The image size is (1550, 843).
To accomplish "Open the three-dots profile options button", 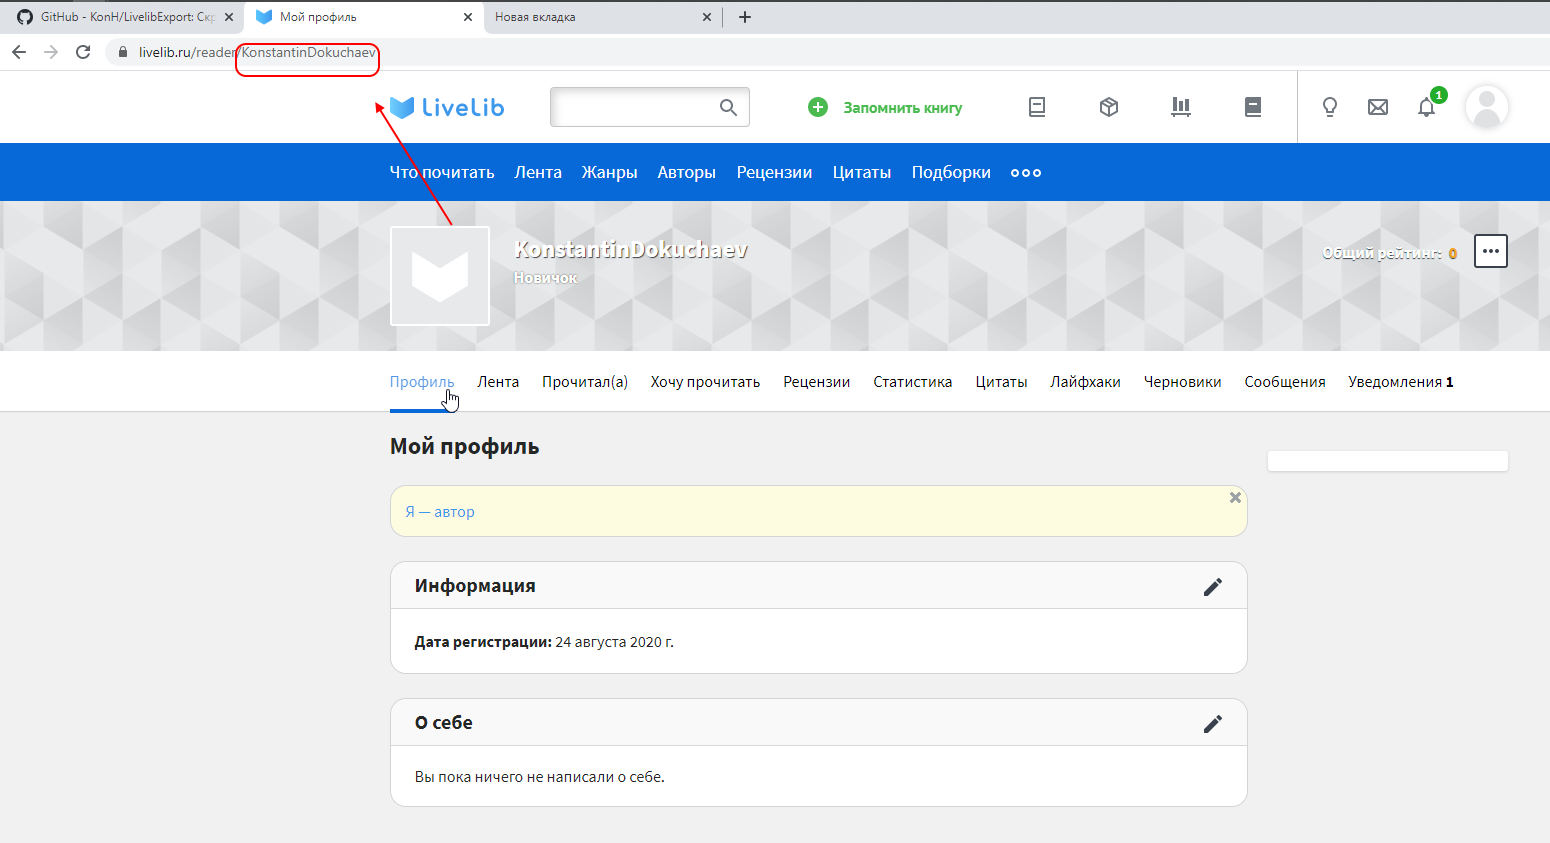I will [1491, 251].
